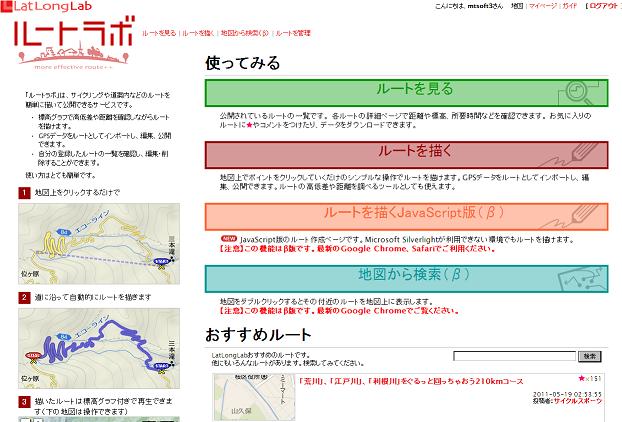Click the step 1 number badge
The image size is (622, 422).
click(x=24, y=191)
